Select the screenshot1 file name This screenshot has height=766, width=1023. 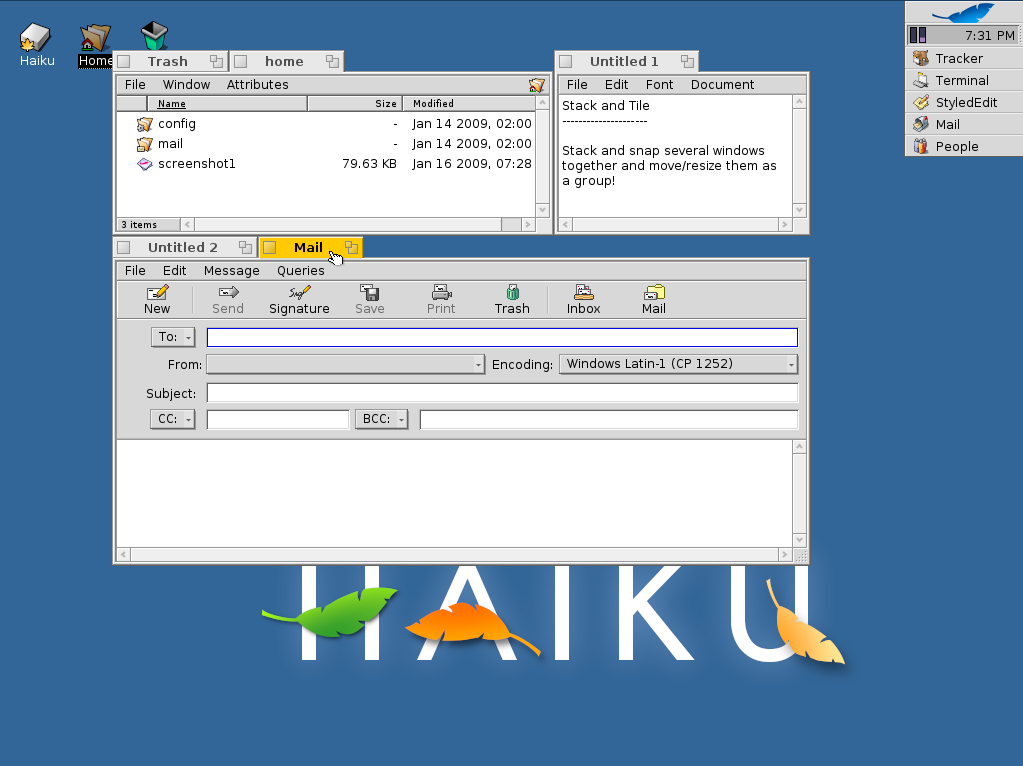point(196,164)
